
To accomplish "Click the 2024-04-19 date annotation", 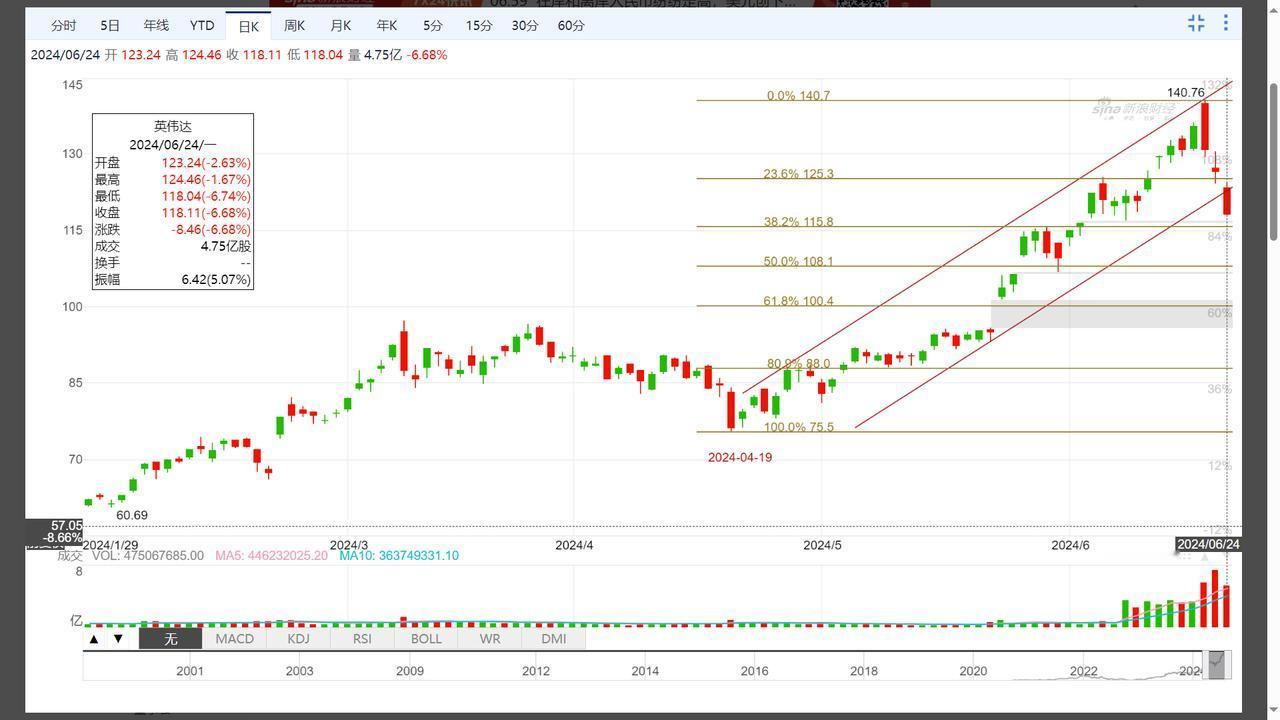I will pos(740,457).
